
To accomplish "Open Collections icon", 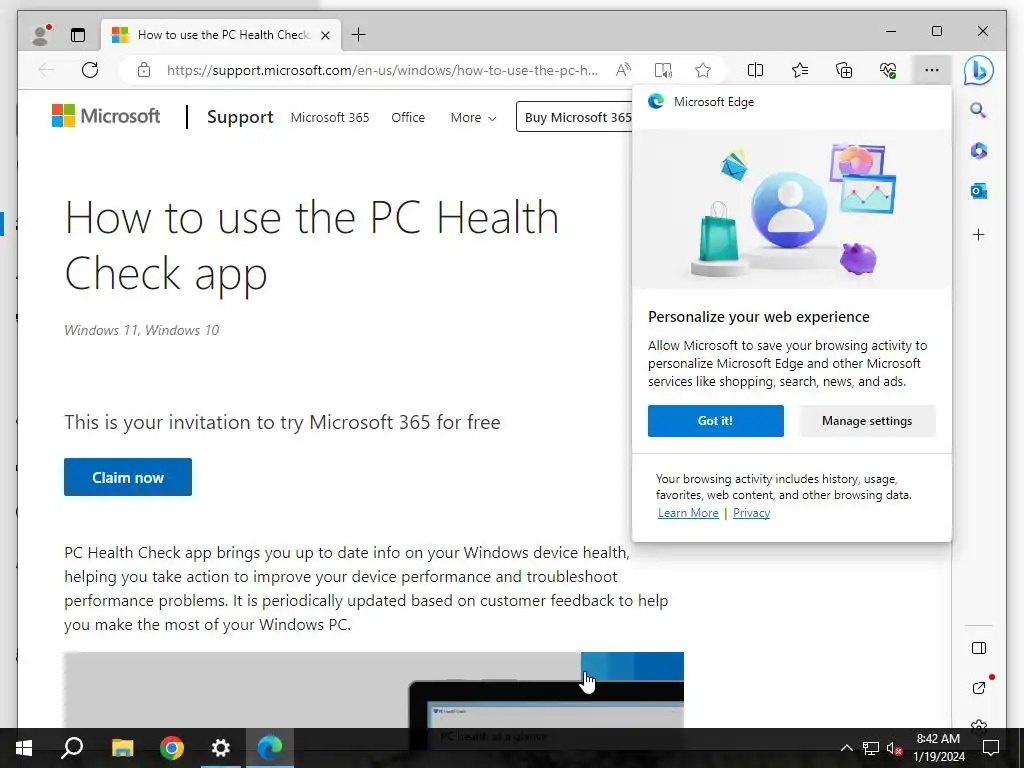I will [844, 70].
